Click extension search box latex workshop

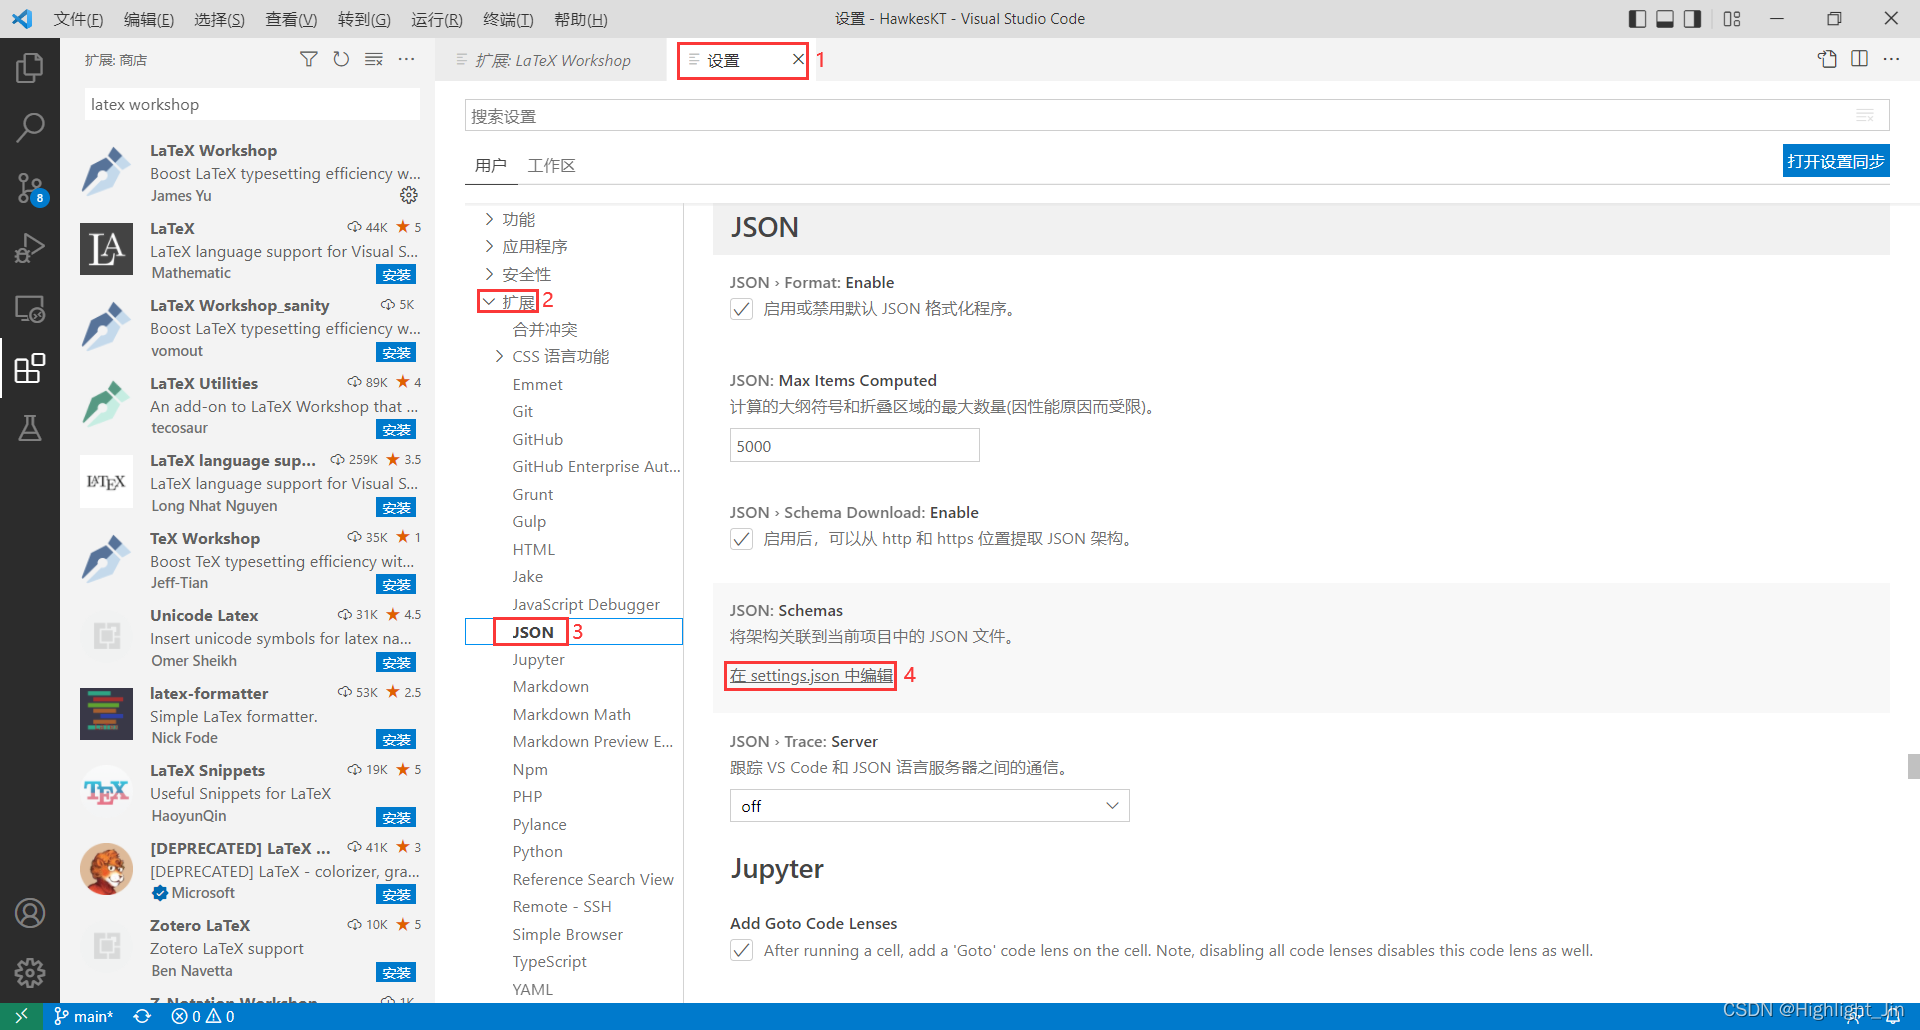pos(252,105)
